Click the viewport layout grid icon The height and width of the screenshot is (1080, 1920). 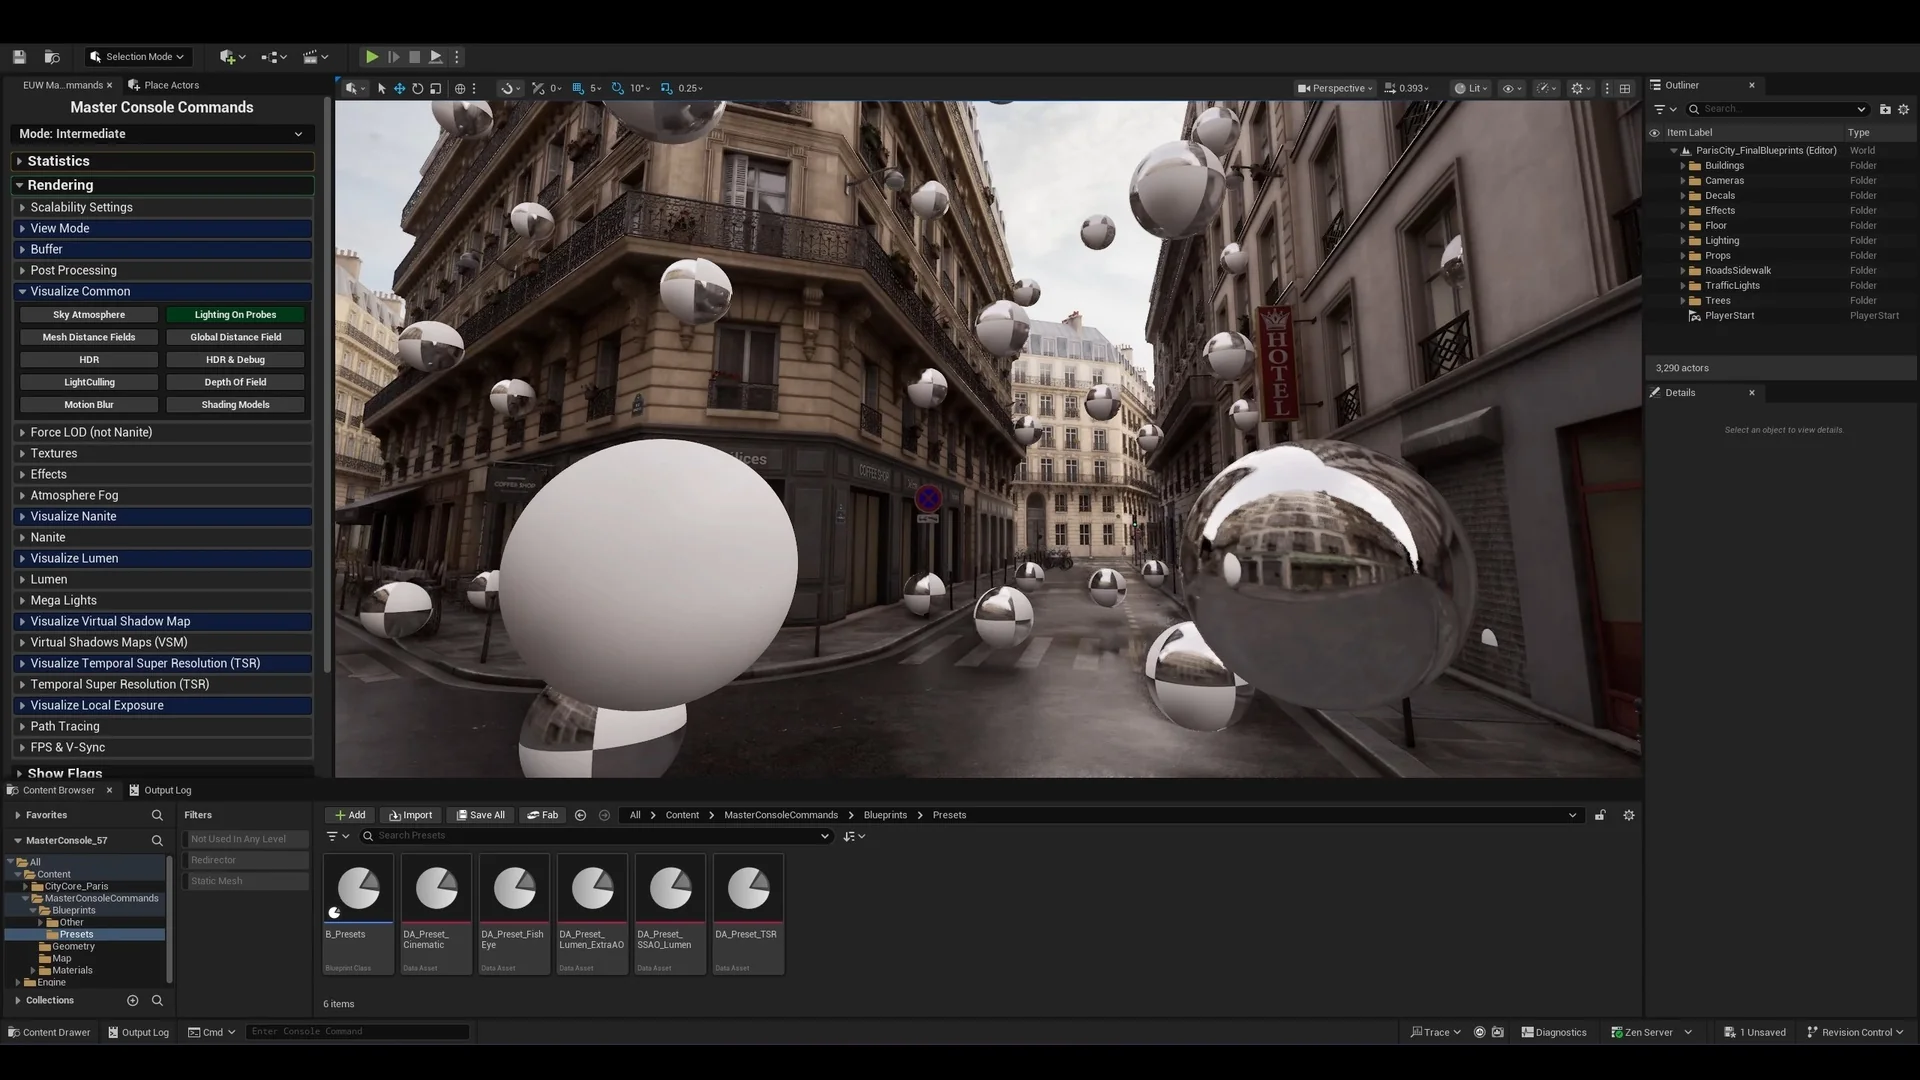coord(1625,88)
